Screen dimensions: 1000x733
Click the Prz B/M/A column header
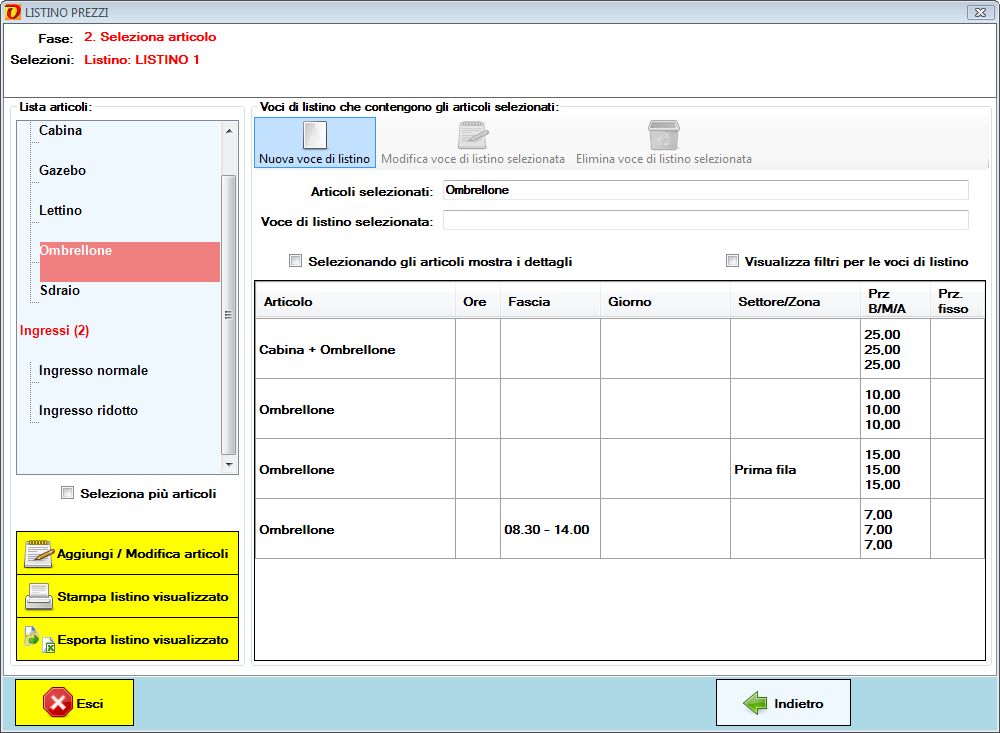[x=895, y=301]
